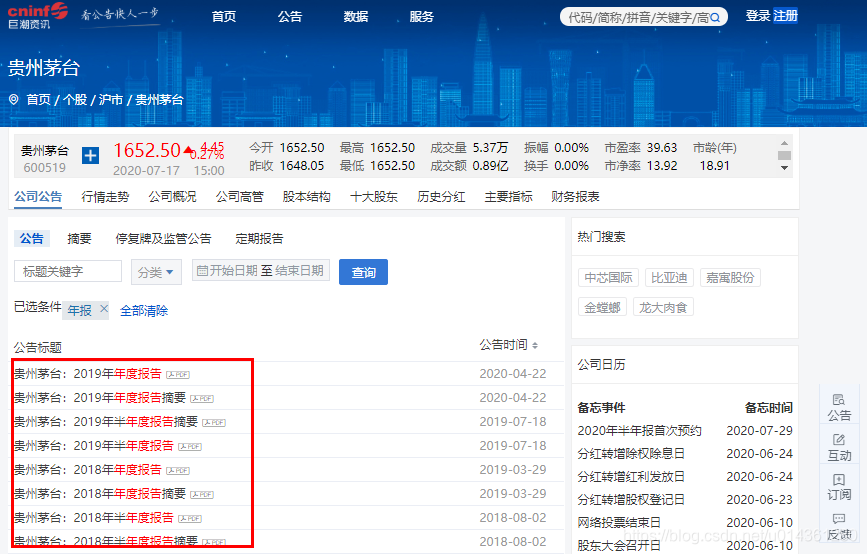Switch to 主要指标 tab
Viewport: 867px width, 554px height.
coord(508,197)
